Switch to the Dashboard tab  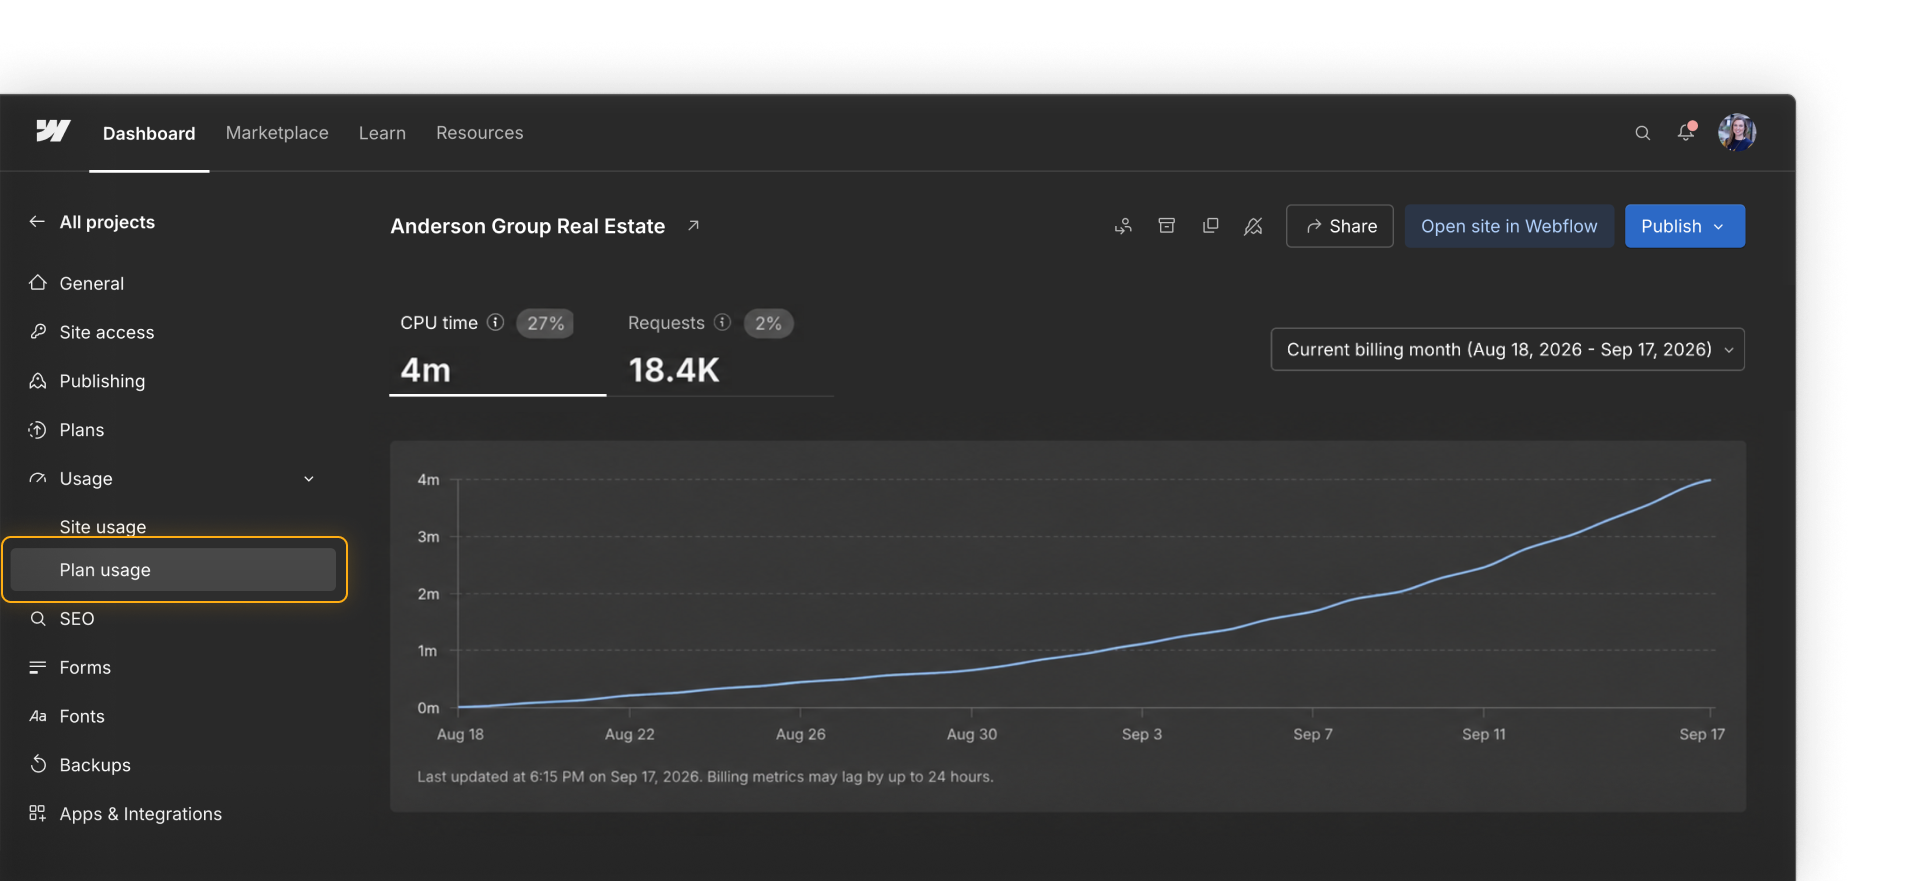tap(149, 133)
